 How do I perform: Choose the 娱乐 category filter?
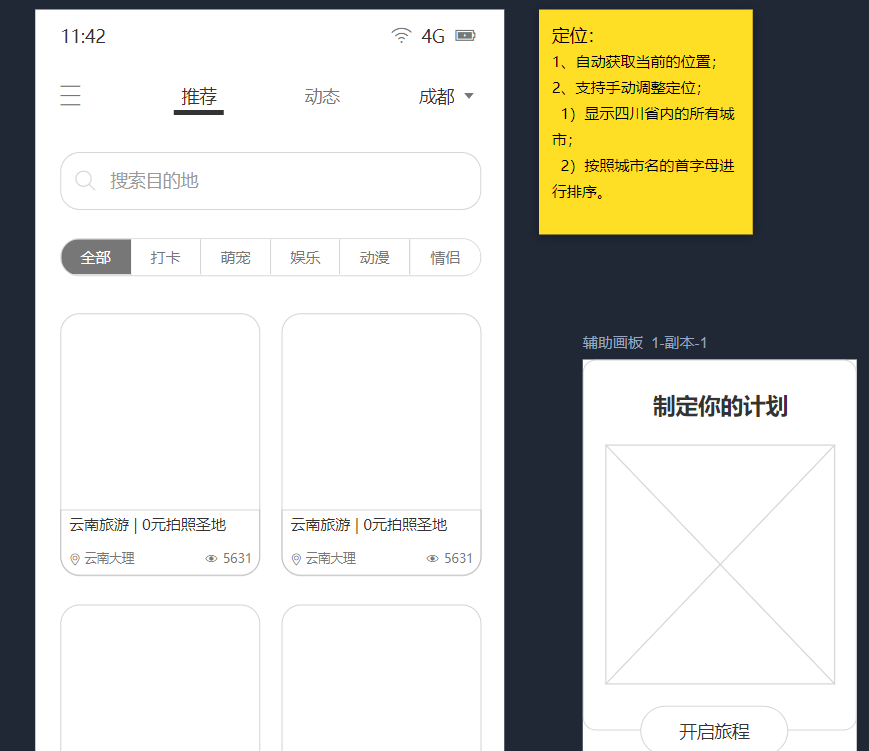305,257
